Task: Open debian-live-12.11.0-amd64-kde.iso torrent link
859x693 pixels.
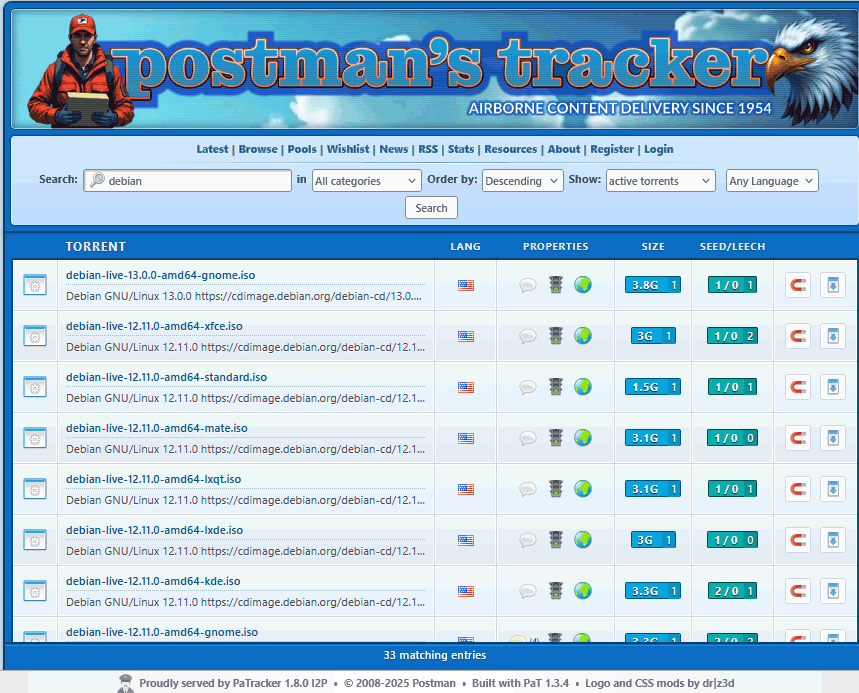Action: tap(153, 581)
